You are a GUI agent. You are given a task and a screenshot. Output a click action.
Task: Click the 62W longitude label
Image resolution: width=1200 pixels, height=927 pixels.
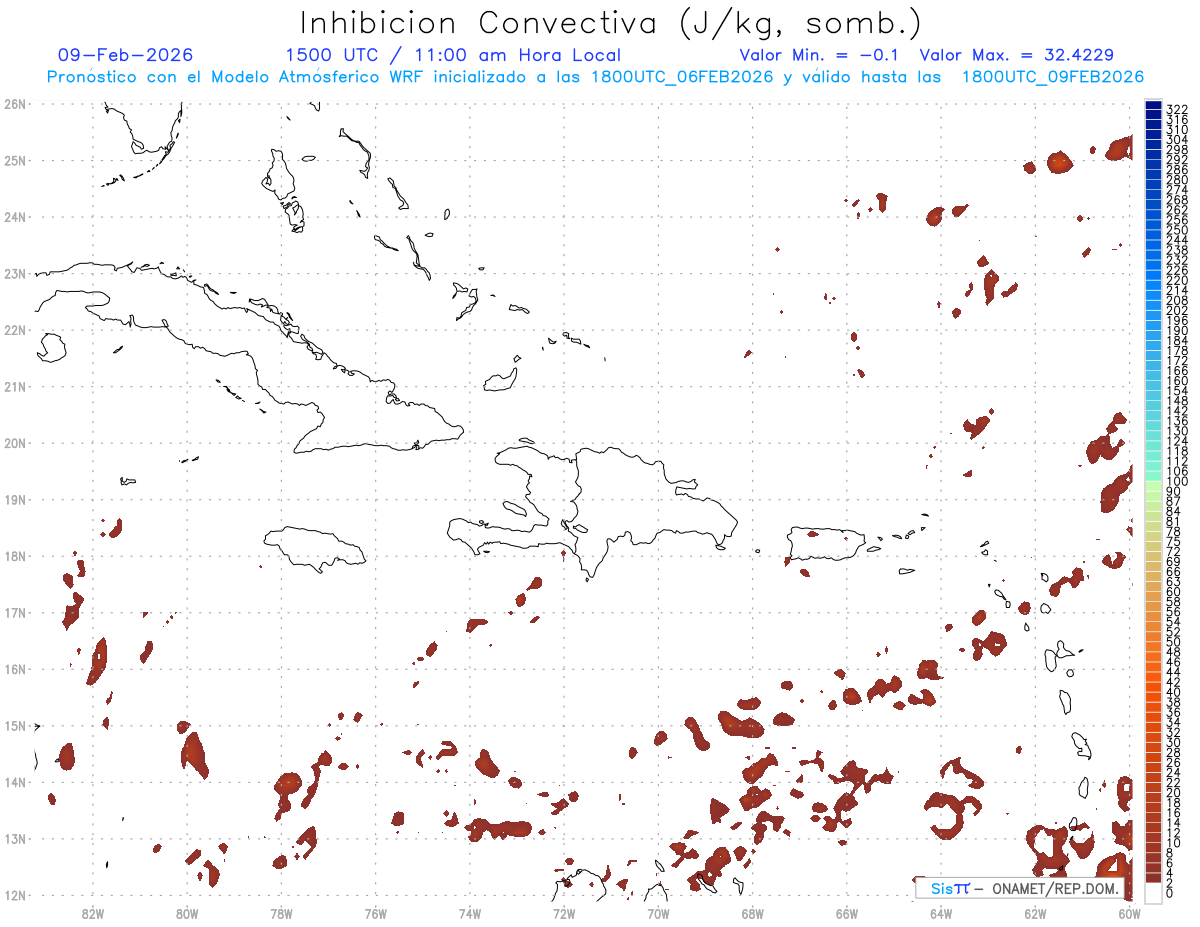(x=1036, y=912)
